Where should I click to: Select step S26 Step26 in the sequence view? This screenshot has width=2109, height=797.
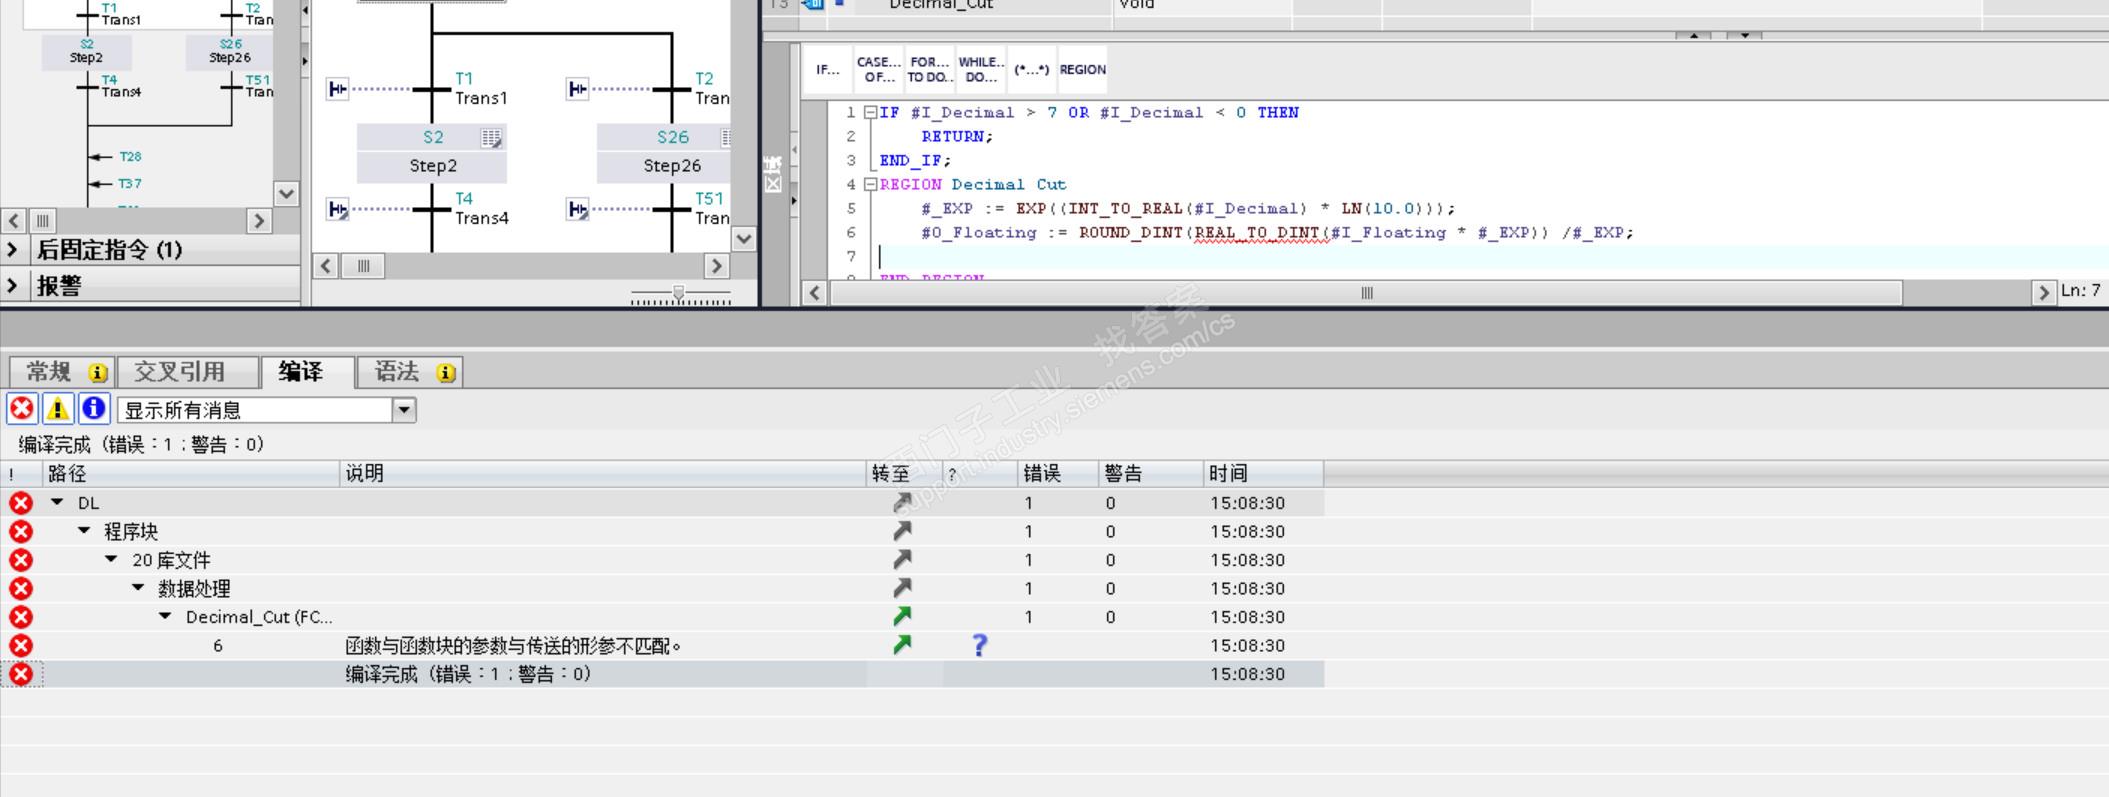point(664,153)
